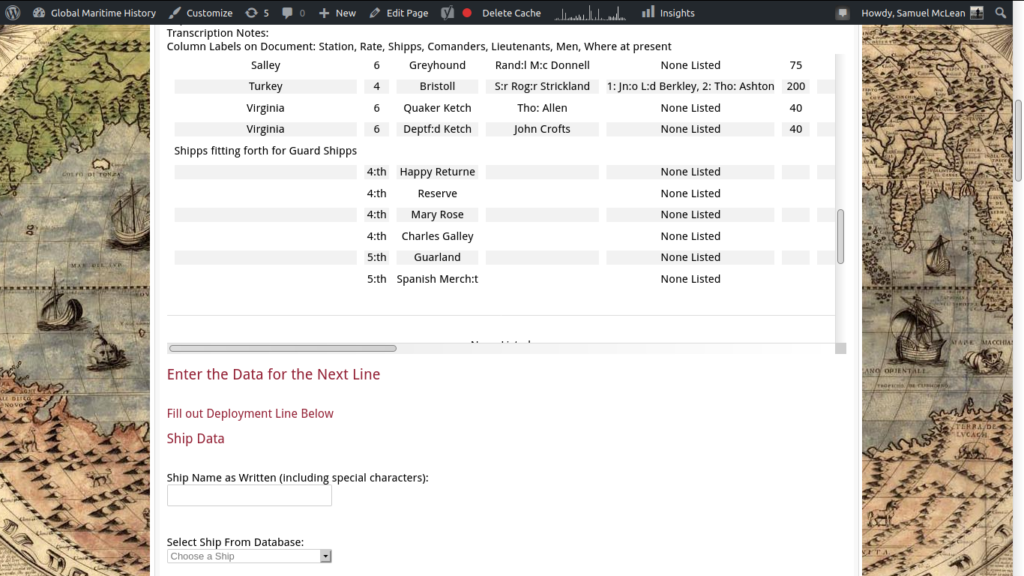This screenshot has width=1024, height=576.
Task: Click the Charles Galley ship cell
Action: click(x=437, y=236)
